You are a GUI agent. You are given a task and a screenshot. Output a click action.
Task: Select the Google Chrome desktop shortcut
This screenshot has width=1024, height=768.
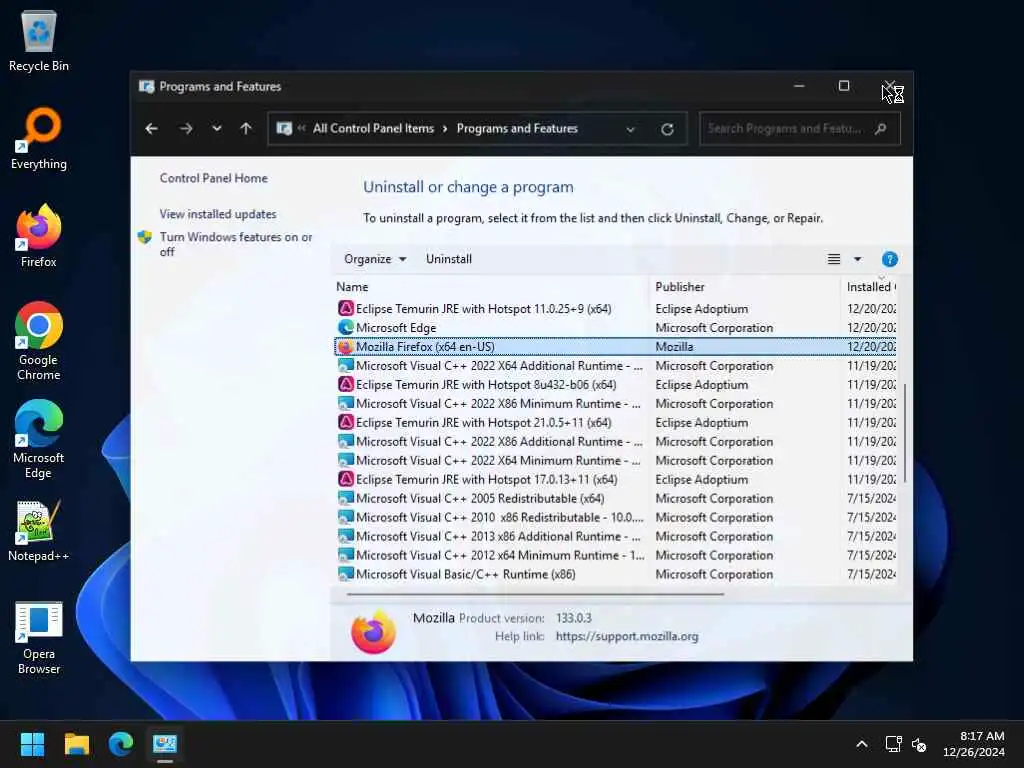tap(39, 341)
